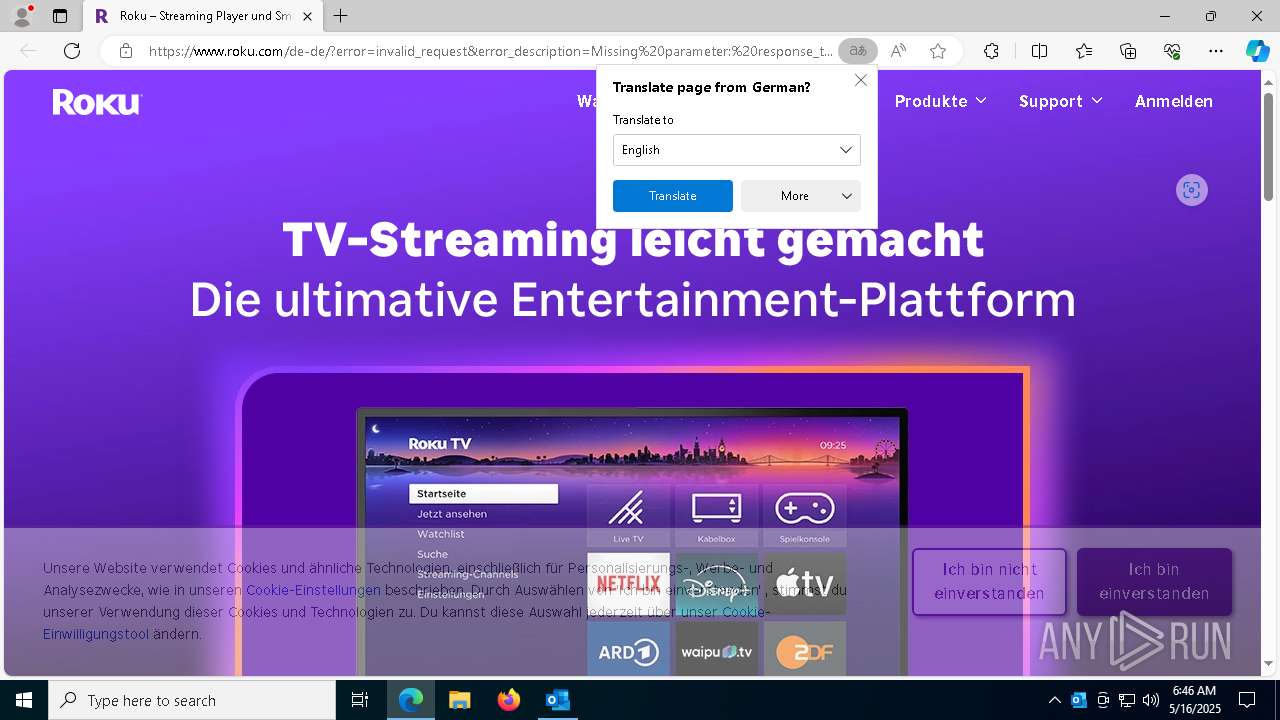Click Anmelden to sign in

(1174, 101)
